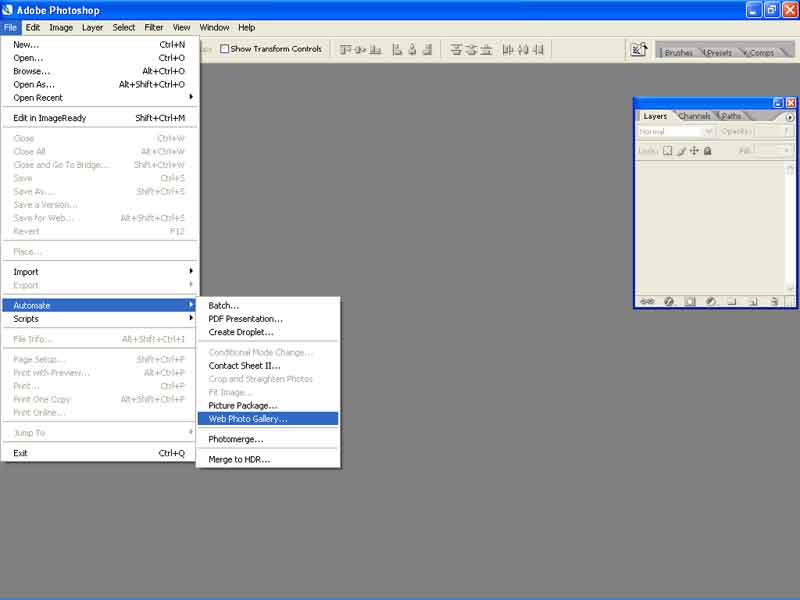This screenshot has height=600, width=800.
Task: Choose Edit in ImageReady
Action: pos(99,118)
